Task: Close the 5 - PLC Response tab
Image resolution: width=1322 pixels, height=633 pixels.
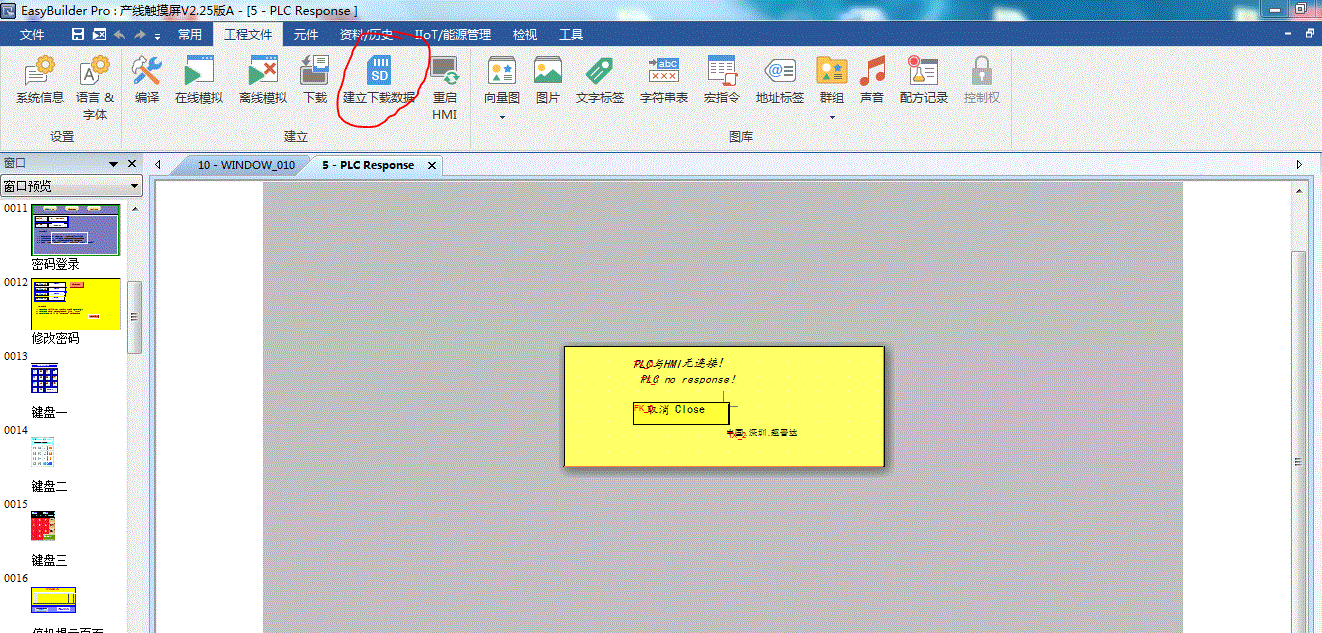Action: tap(432, 165)
